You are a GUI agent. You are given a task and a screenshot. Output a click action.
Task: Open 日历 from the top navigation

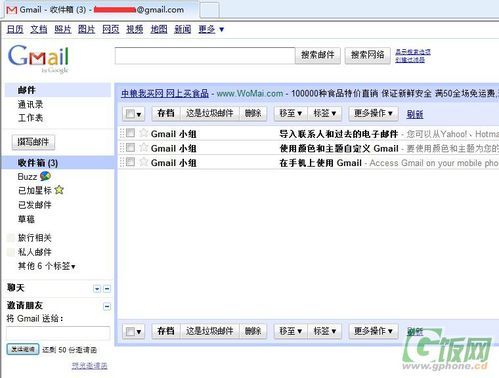click(x=15, y=29)
